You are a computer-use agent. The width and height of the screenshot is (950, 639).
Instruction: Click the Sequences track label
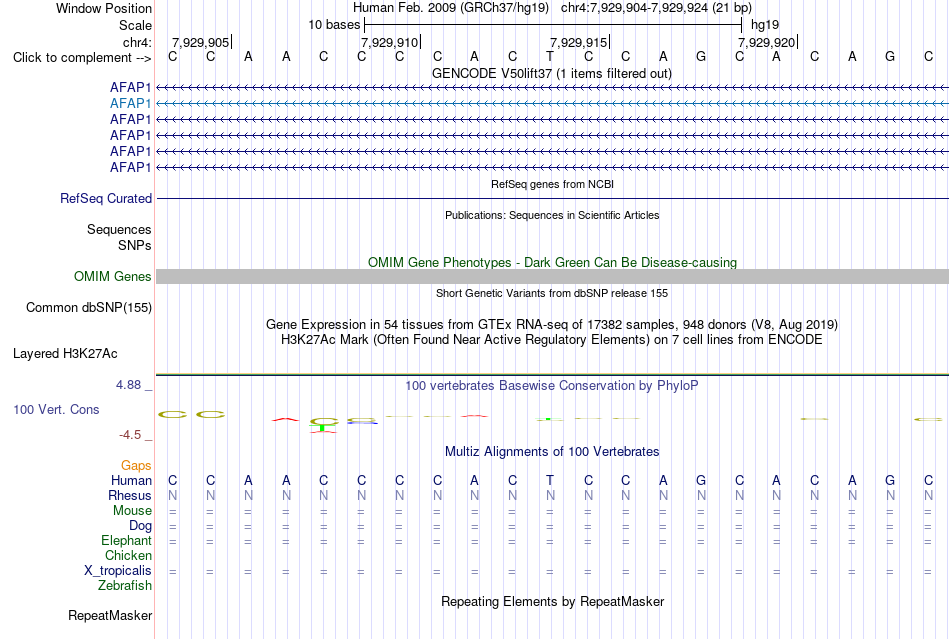119,230
